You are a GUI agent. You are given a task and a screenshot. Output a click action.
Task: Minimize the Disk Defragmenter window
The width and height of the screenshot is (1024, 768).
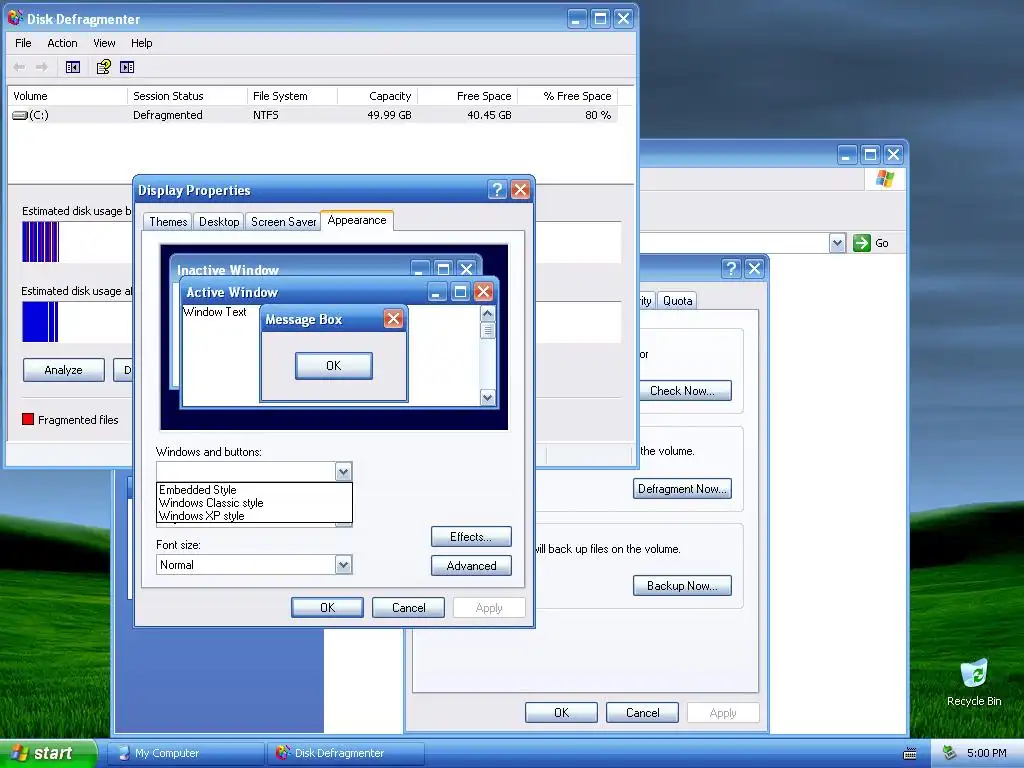(x=577, y=18)
